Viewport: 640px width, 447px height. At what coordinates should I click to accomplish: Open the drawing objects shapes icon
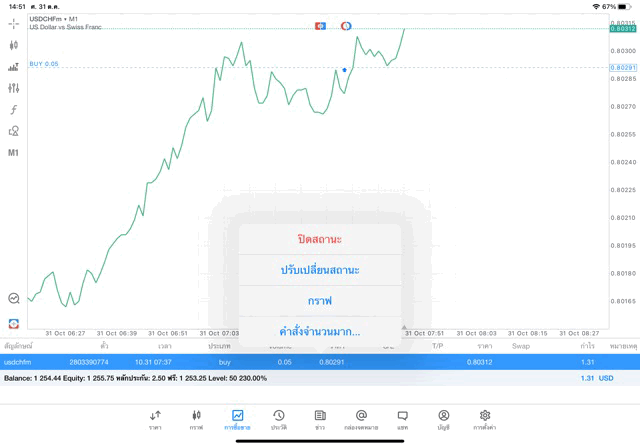[13, 131]
